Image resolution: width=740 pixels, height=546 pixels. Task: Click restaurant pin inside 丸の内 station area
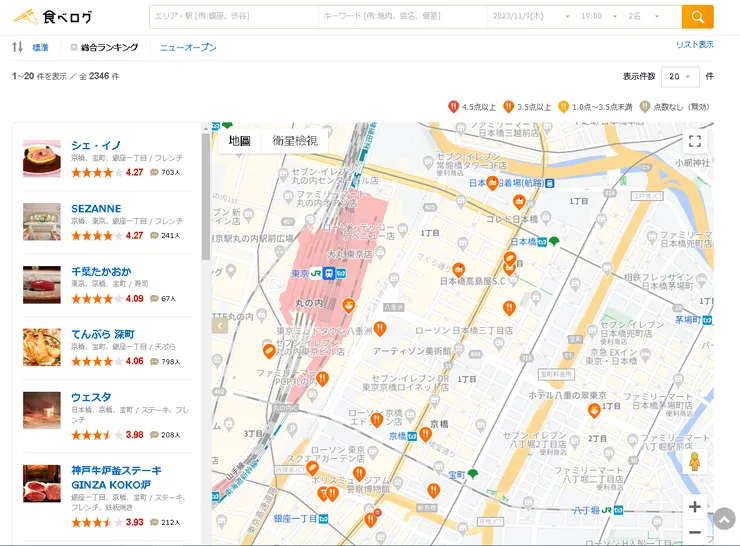coord(348,305)
